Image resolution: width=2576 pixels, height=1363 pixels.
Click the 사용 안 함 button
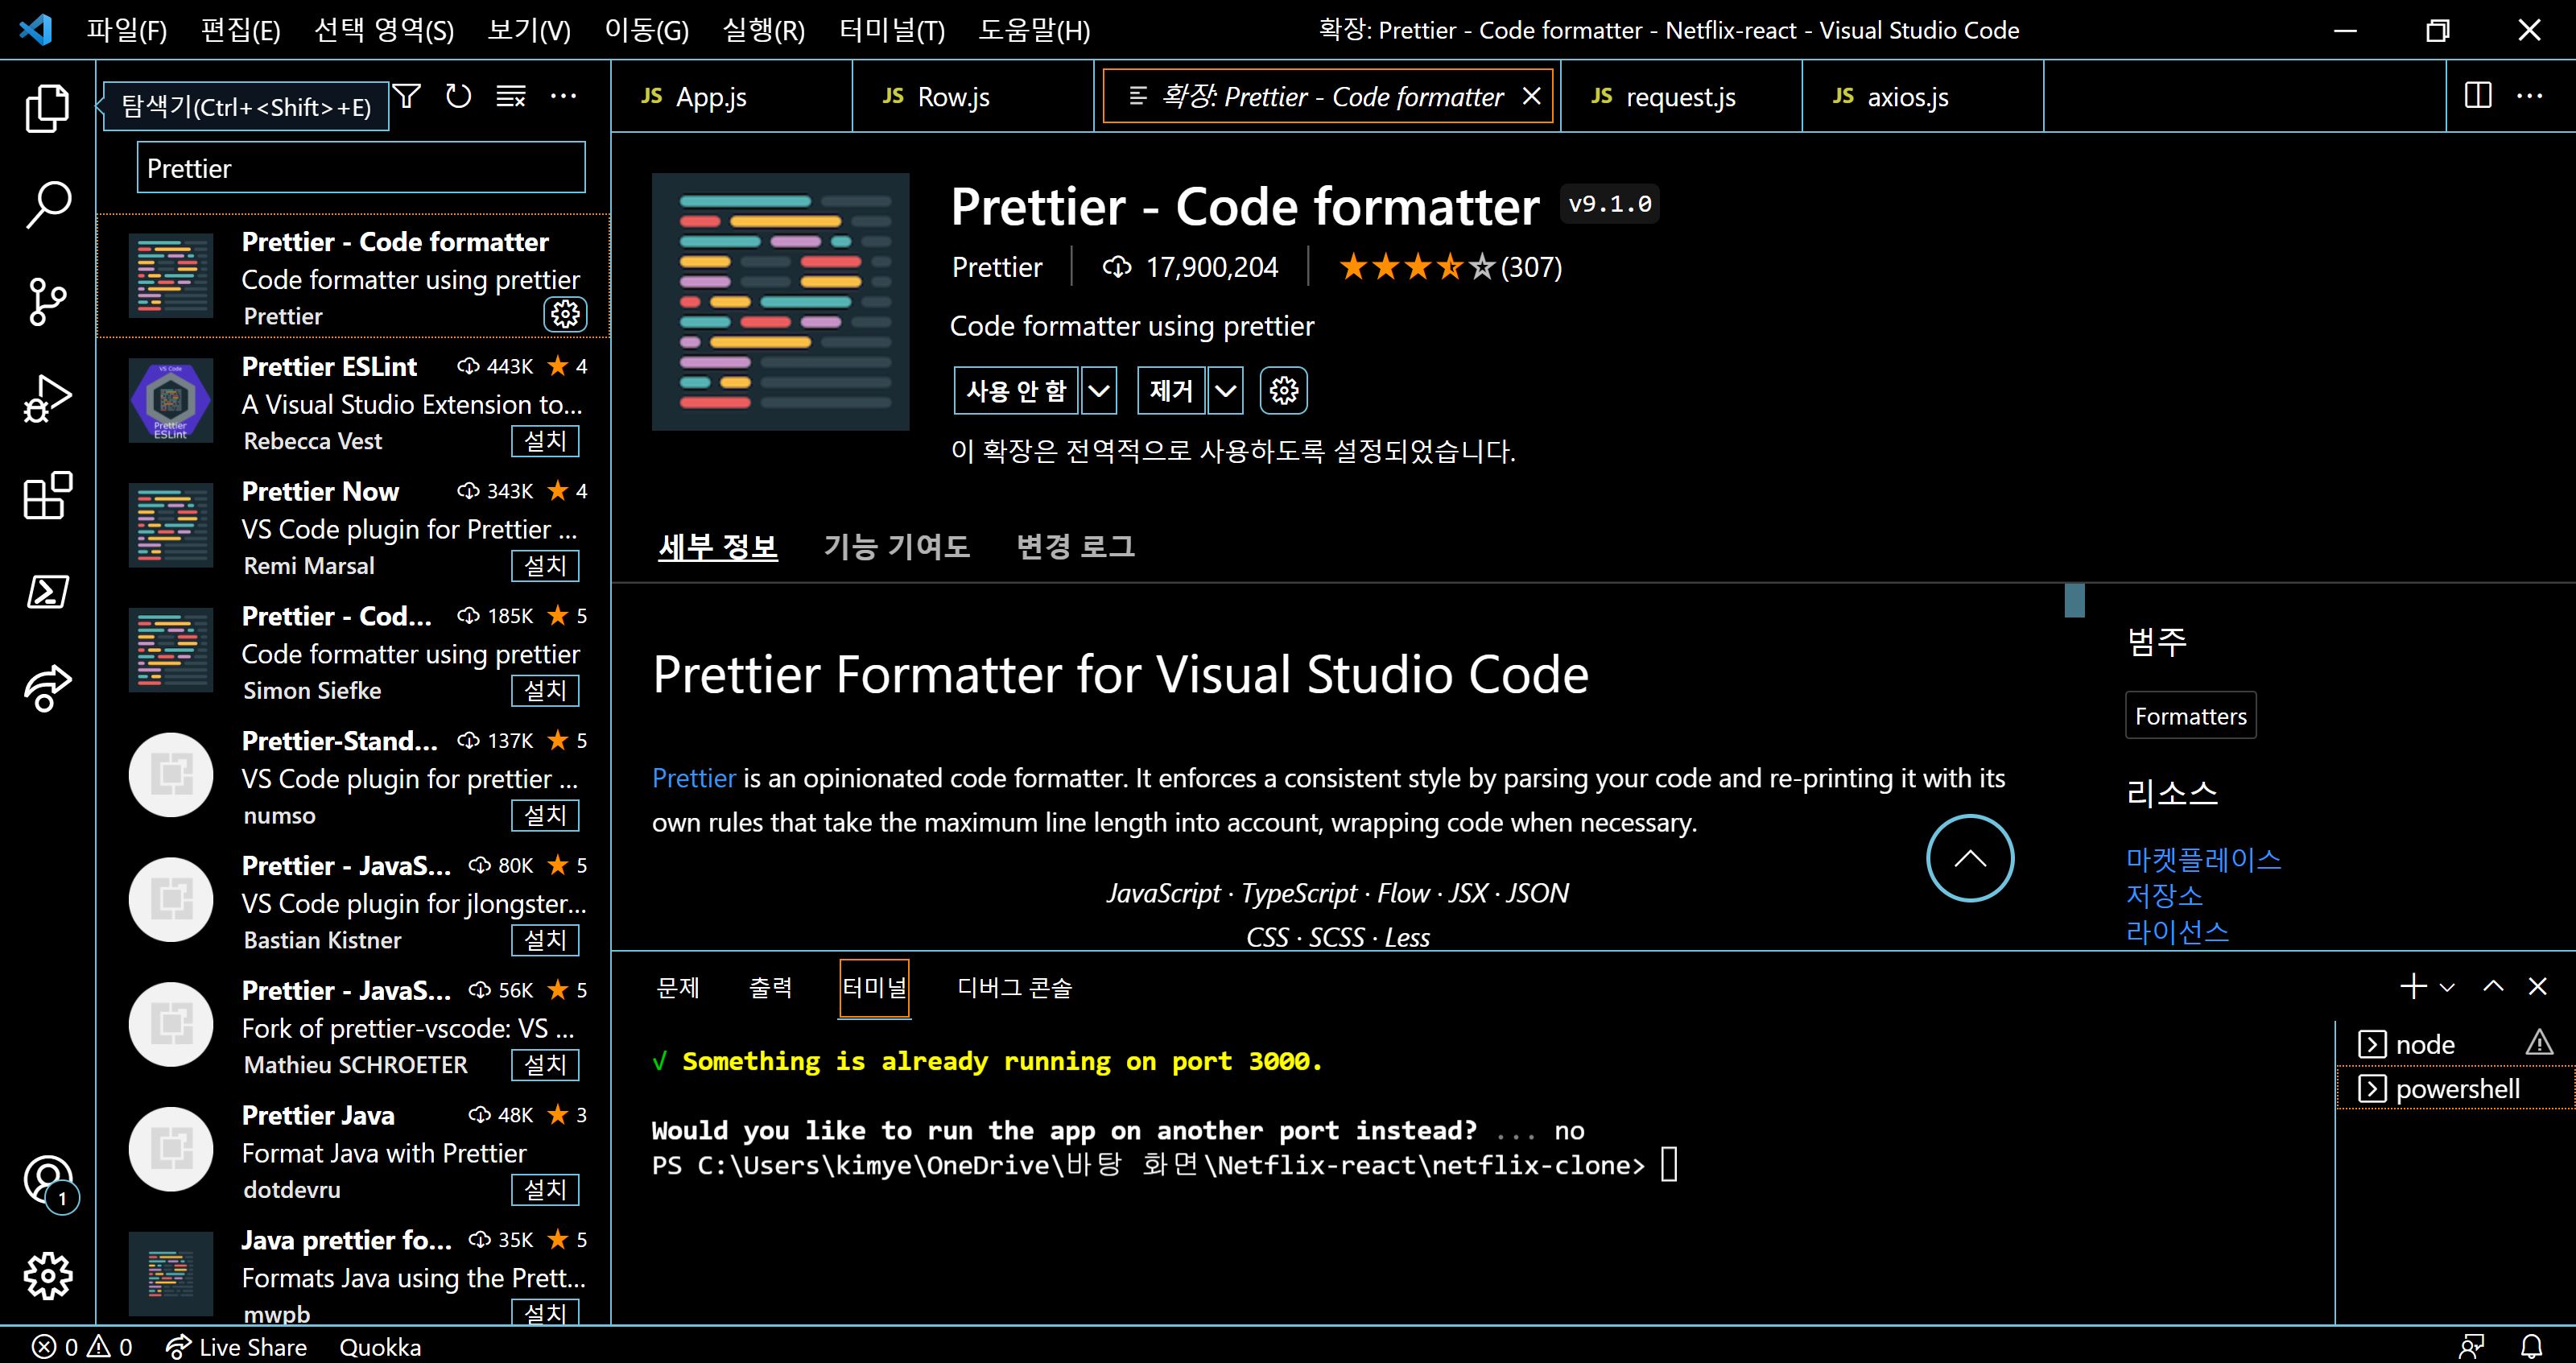tap(1016, 390)
